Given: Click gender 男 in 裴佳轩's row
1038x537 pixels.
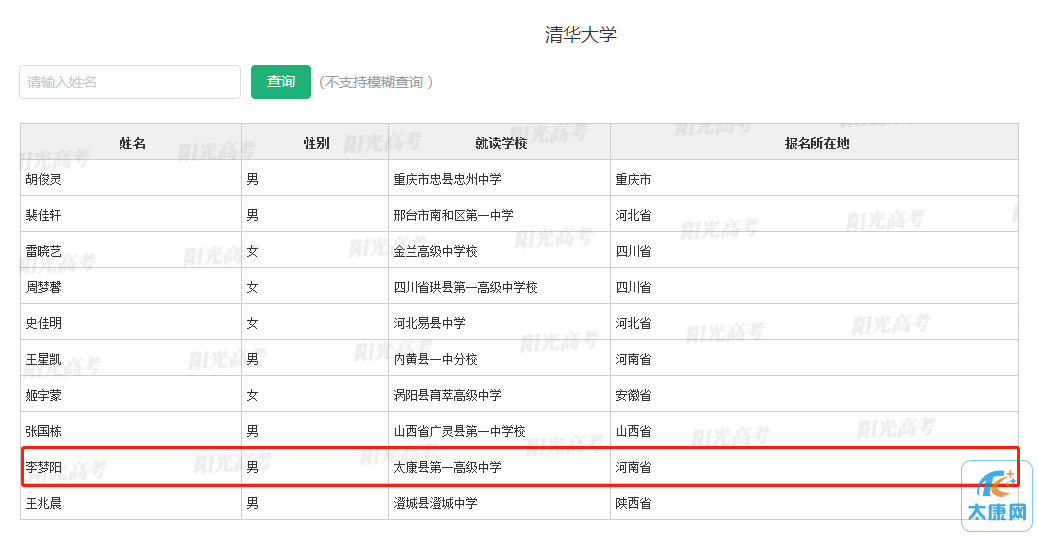Looking at the screenshot, I should (x=252, y=215).
